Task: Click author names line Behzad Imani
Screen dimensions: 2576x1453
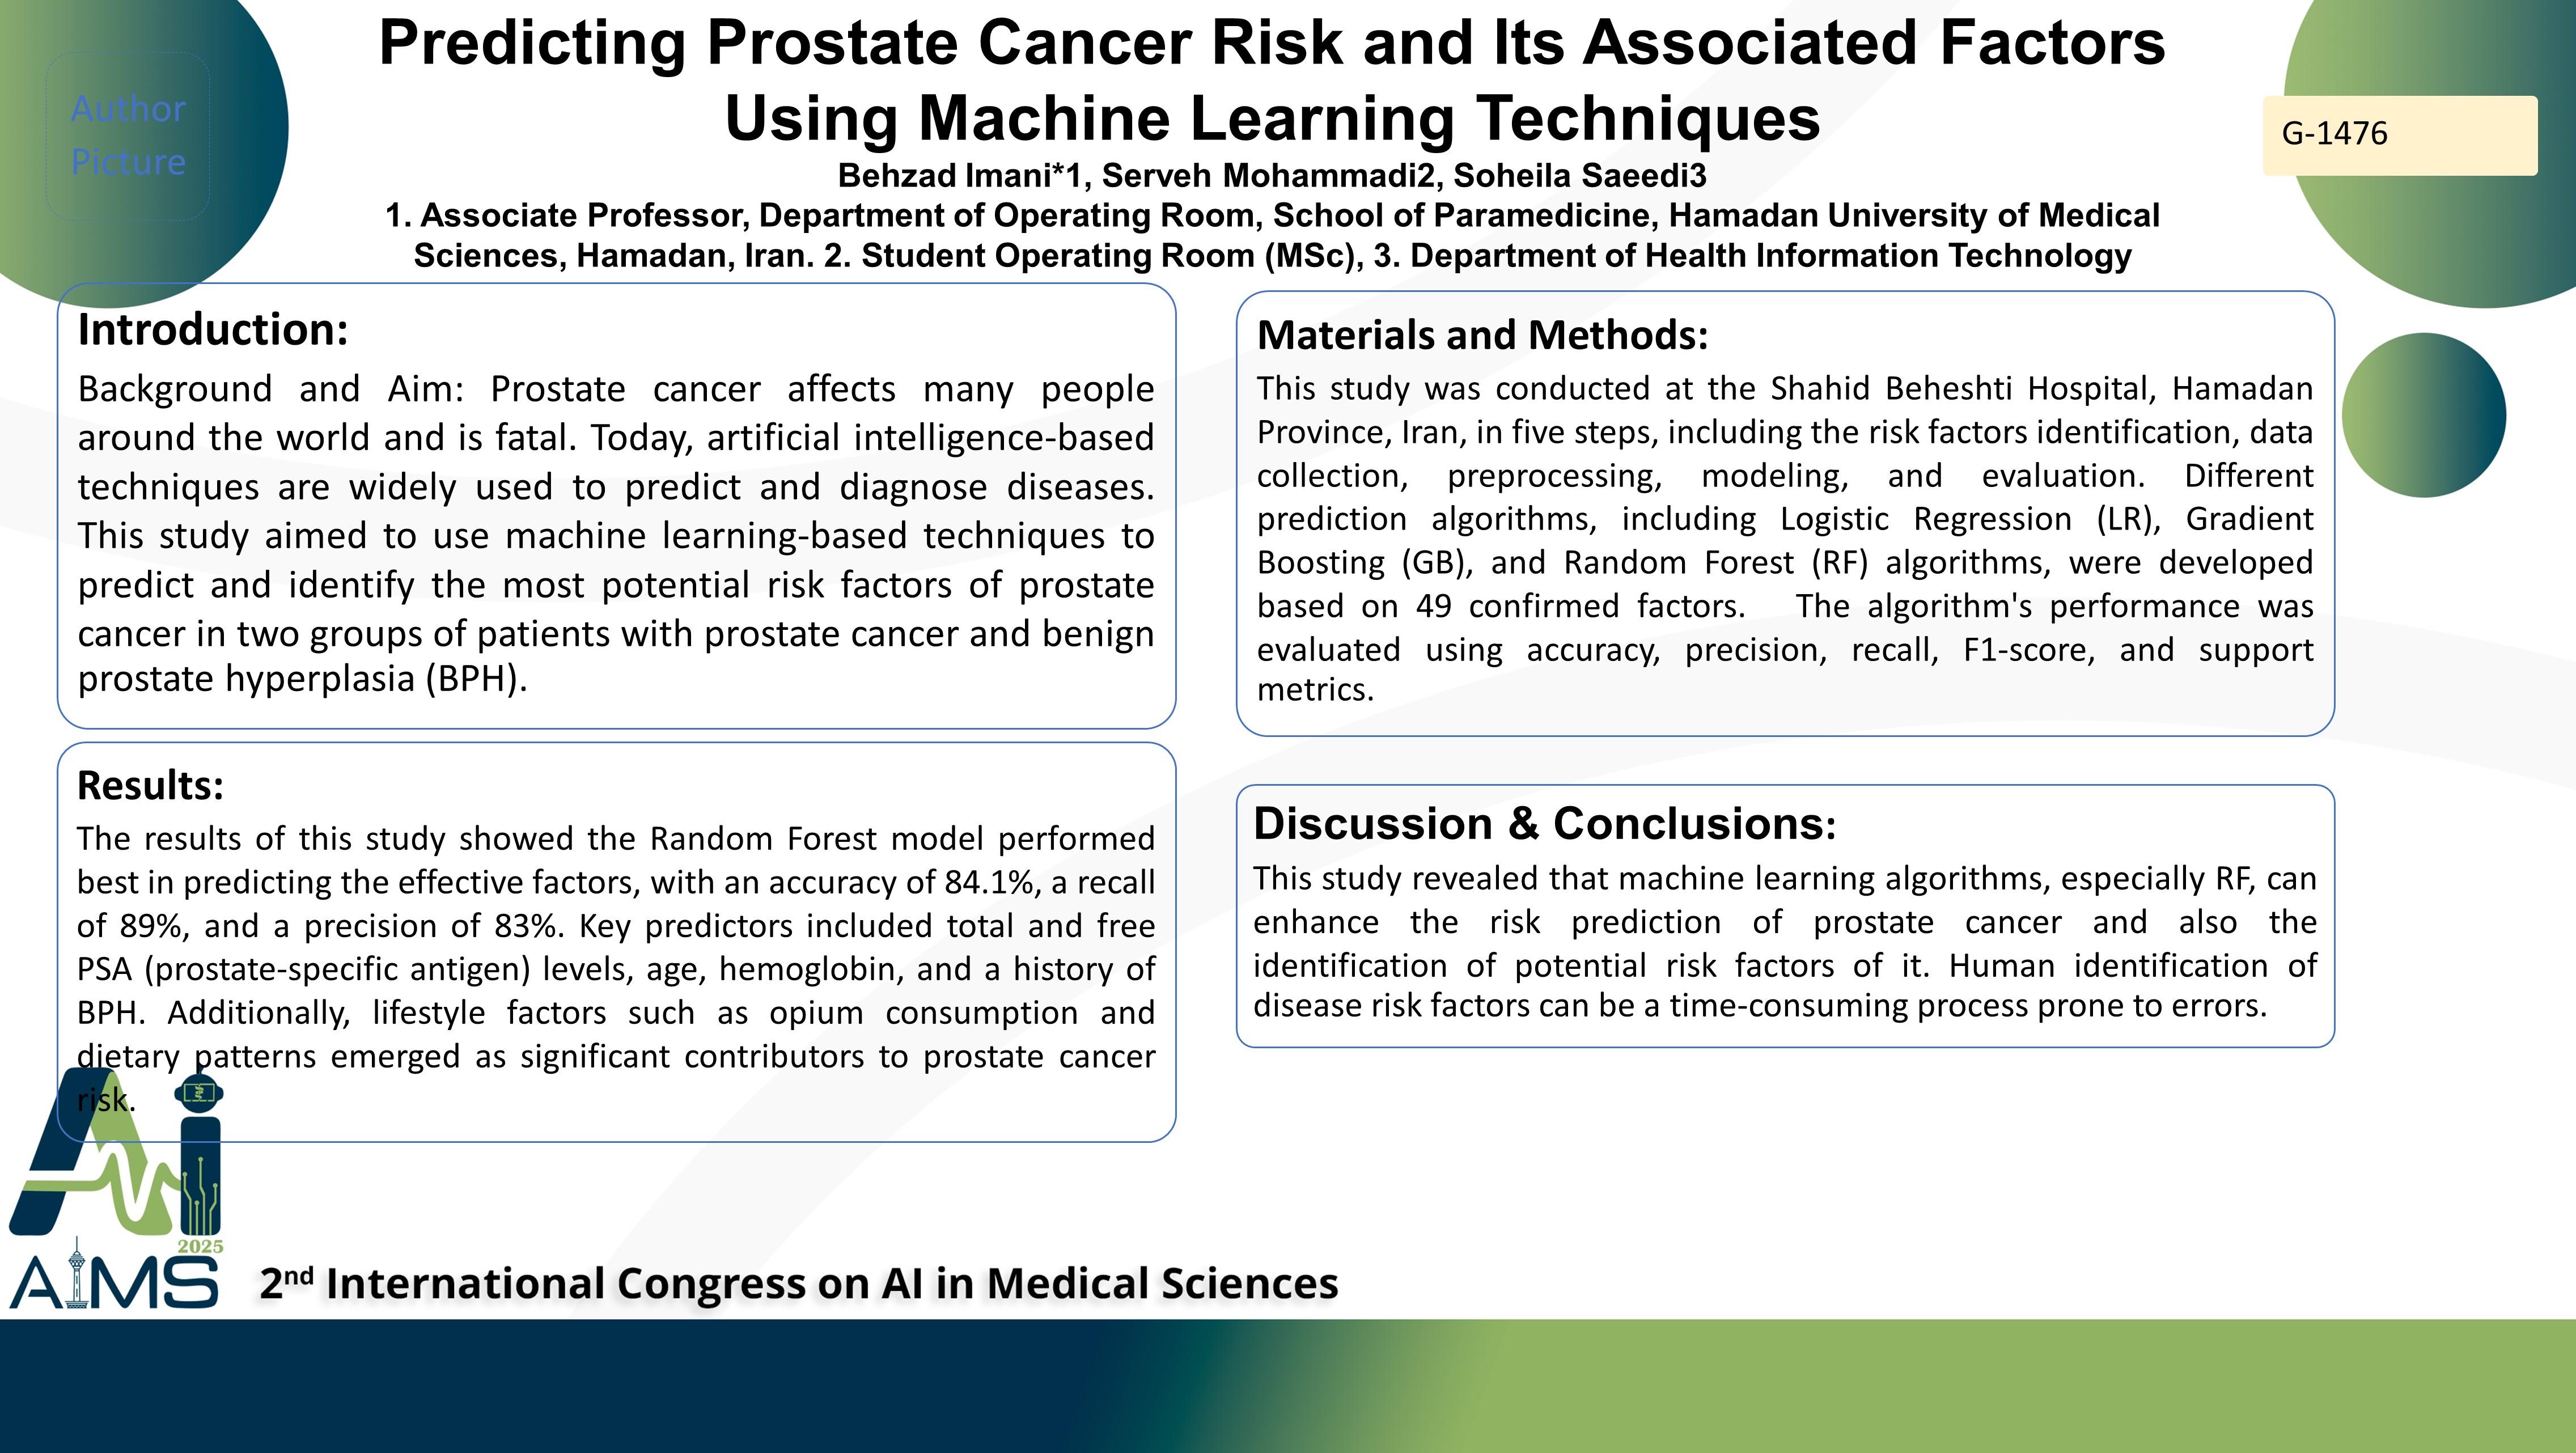Action: click(x=1272, y=175)
